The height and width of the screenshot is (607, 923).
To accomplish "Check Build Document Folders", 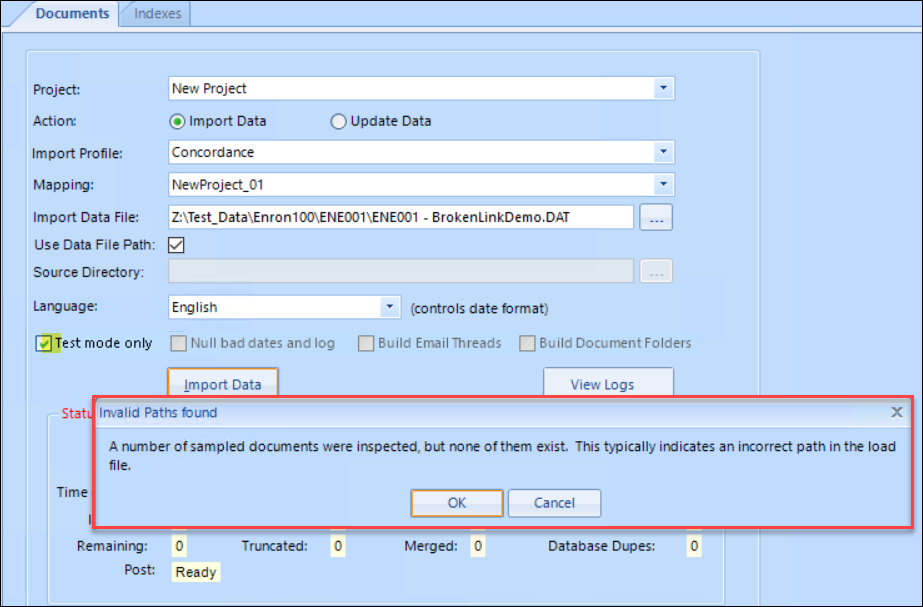I will [x=527, y=342].
